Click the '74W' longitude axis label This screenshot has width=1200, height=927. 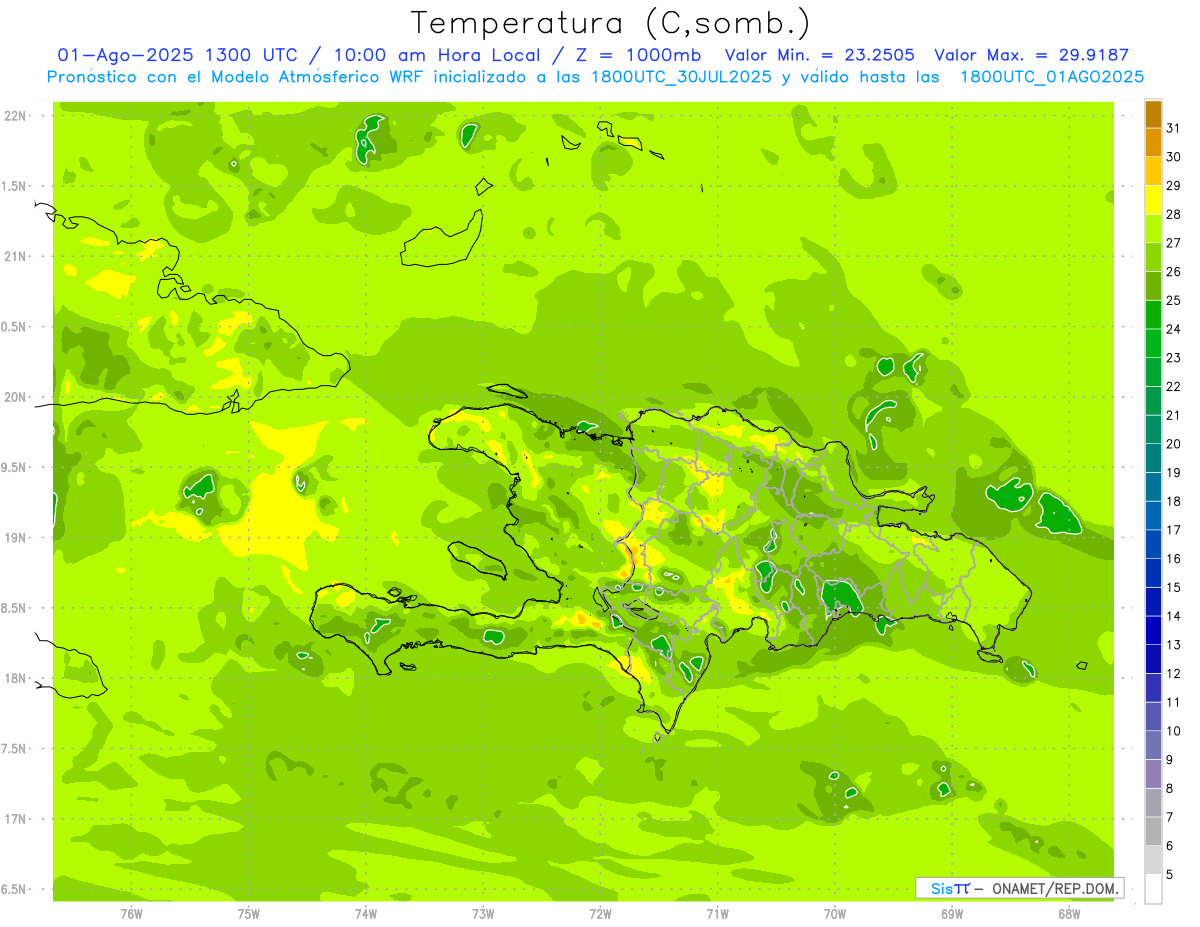click(366, 914)
